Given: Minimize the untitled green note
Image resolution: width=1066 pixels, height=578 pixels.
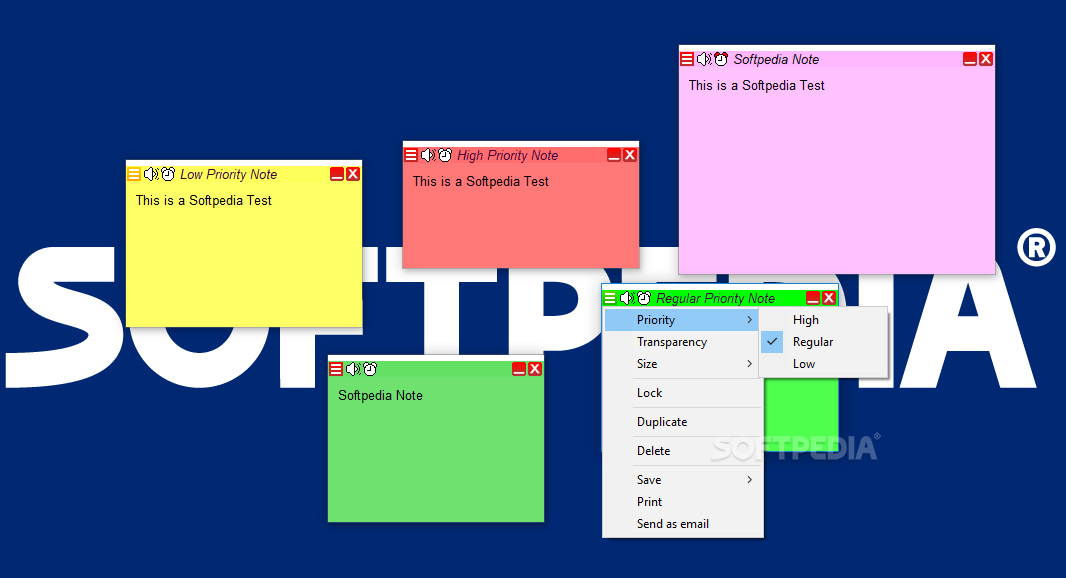Looking at the screenshot, I should (519, 369).
